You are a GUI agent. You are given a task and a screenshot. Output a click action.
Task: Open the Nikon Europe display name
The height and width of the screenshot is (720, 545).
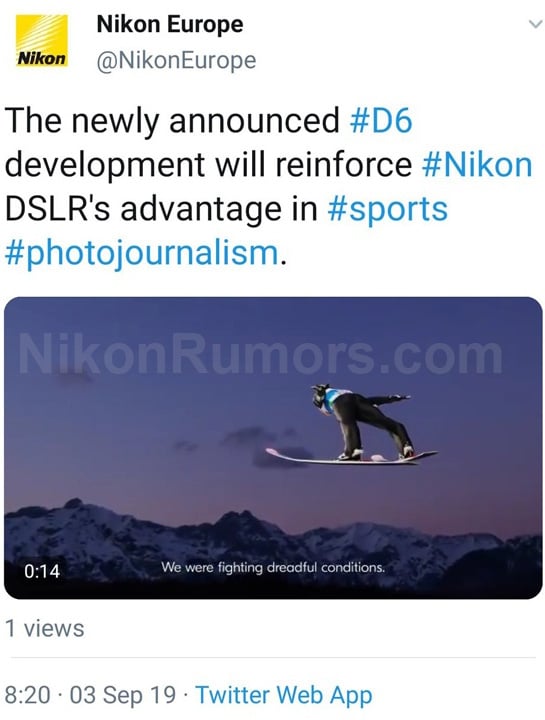(170, 25)
